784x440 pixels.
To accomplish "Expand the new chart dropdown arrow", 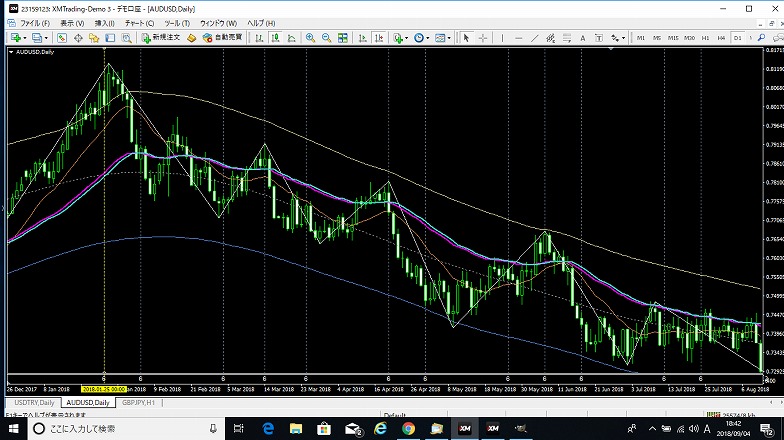I will tap(26, 38).
